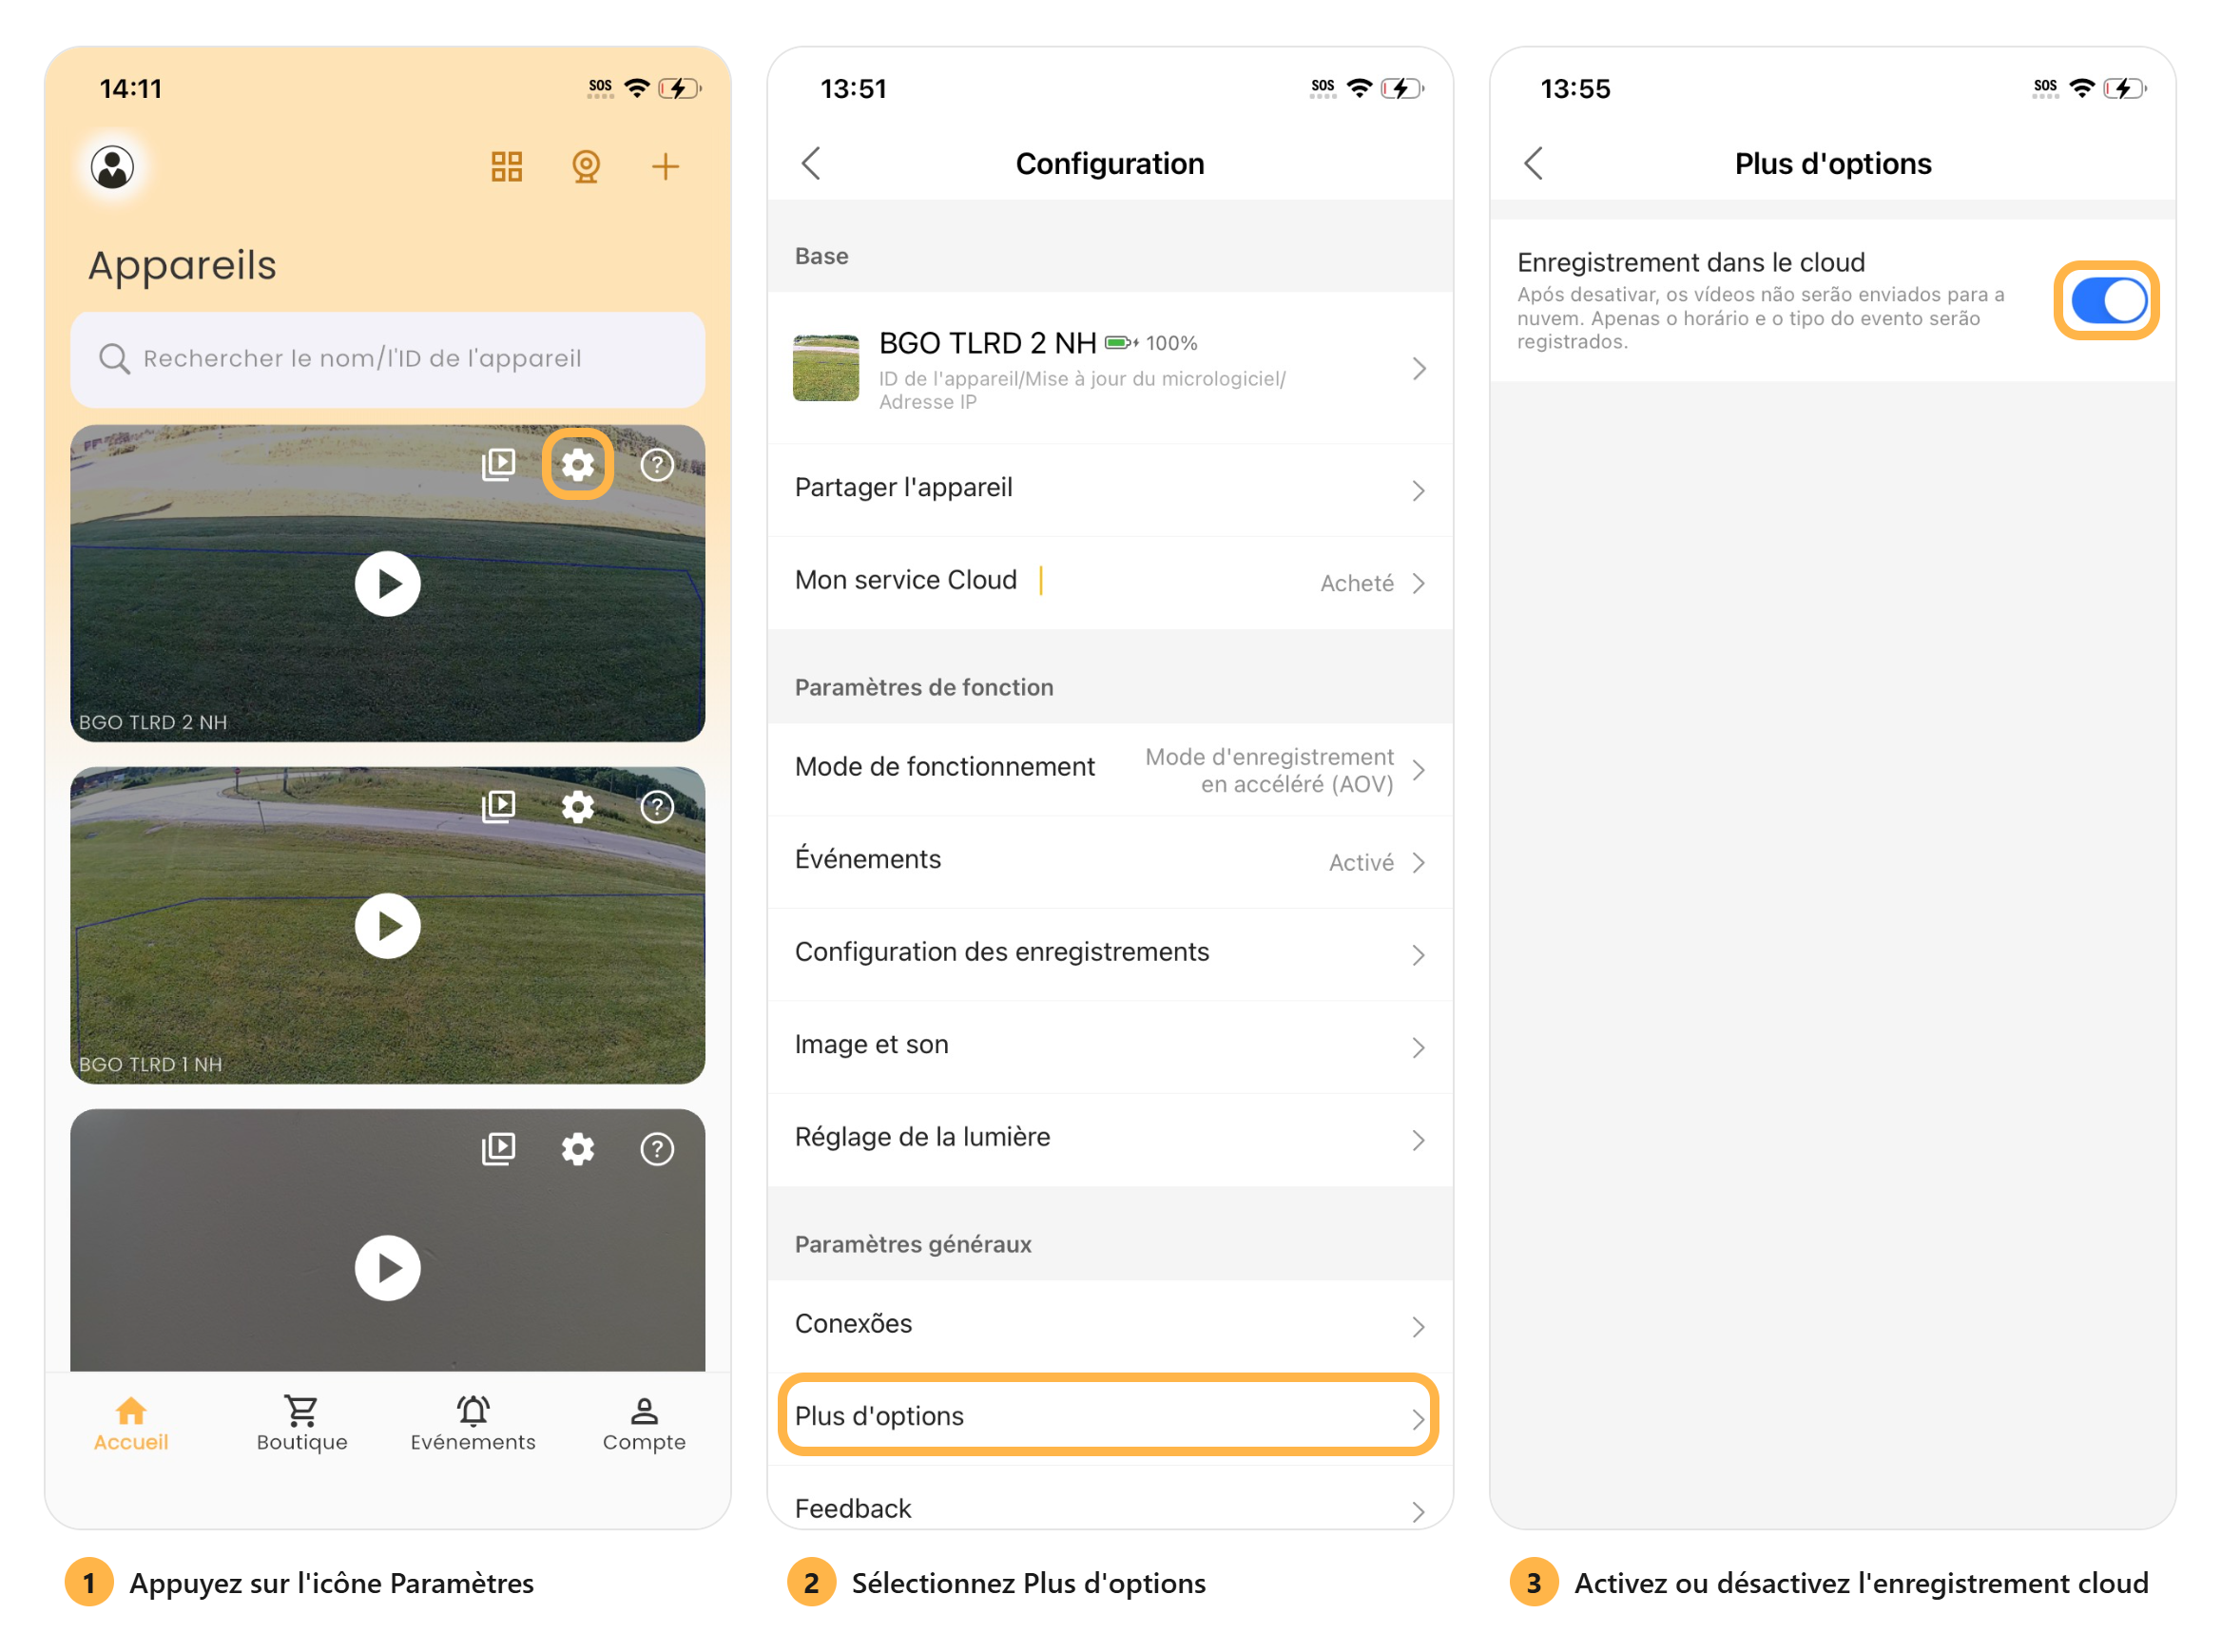The width and height of the screenshot is (2221, 1652).
Task: Open Mode de fonctionnement setting
Action: pos(1110,769)
